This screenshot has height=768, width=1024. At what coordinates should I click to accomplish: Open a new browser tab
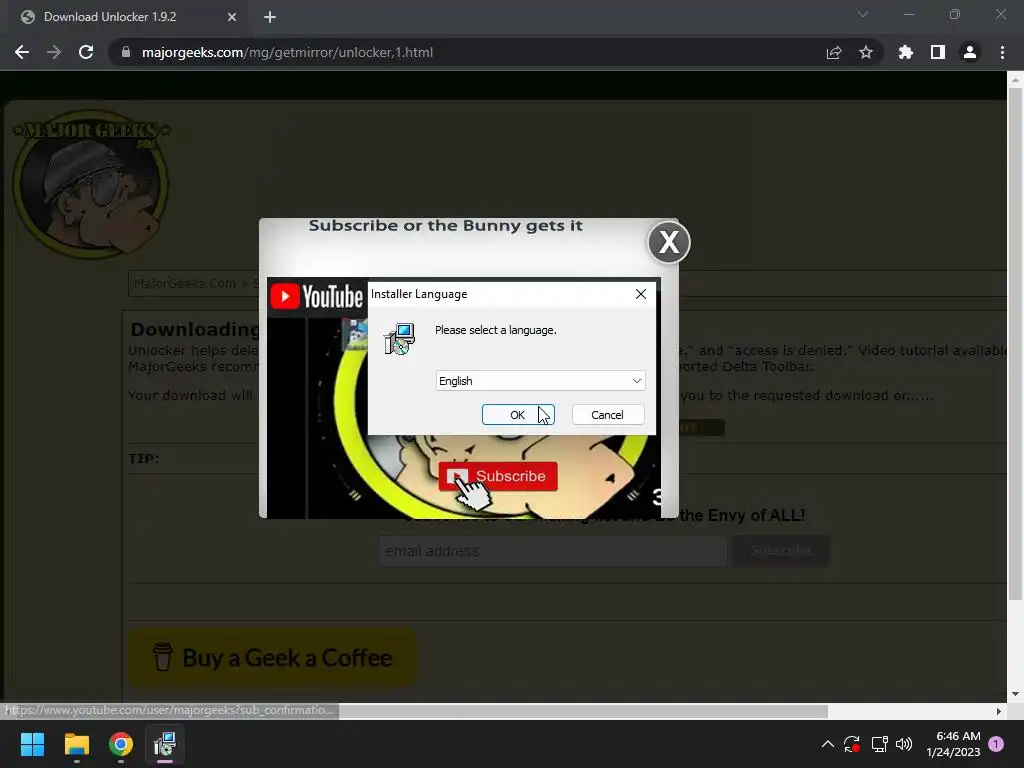pyautogui.click(x=270, y=17)
